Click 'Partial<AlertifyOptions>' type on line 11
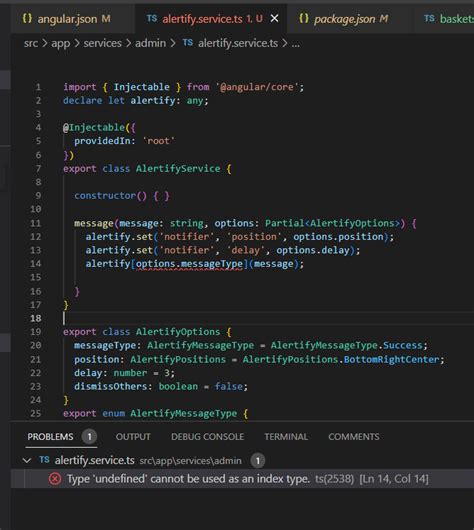This screenshot has width=474, height=530. tap(332, 223)
